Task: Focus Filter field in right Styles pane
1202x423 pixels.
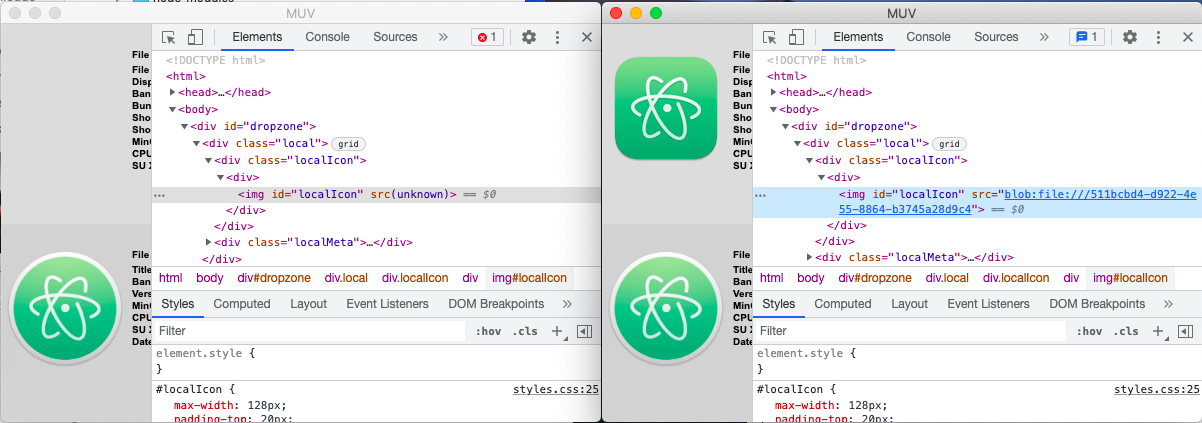Action: 911,331
